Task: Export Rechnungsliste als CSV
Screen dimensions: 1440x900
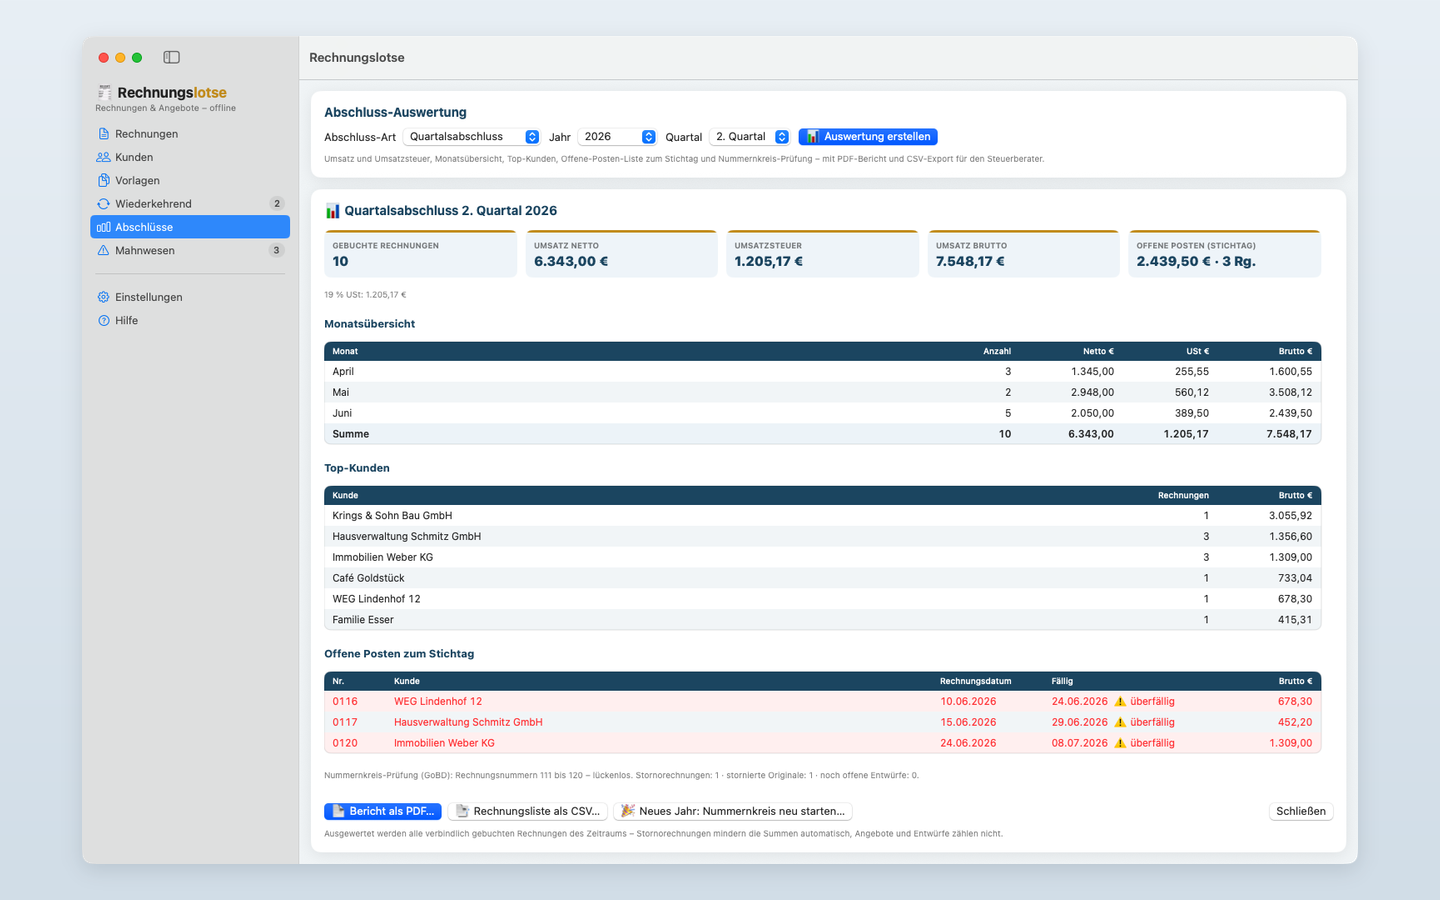Action: coord(528,811)
